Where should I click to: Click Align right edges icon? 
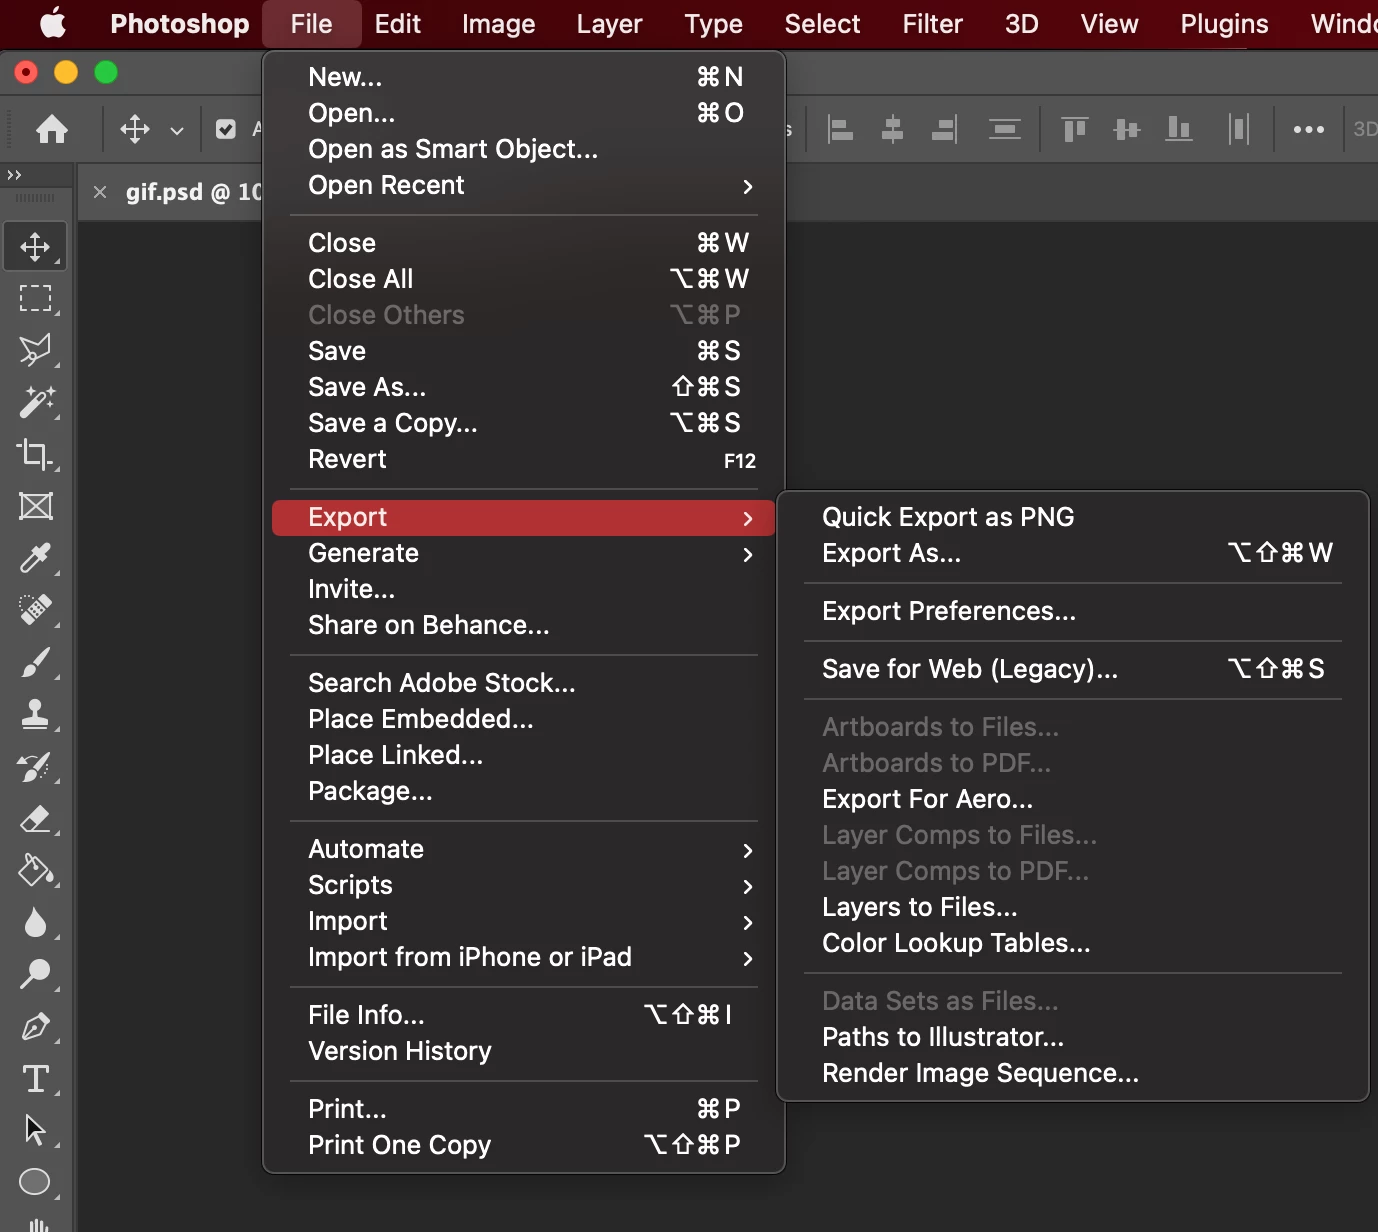(944, 129)
